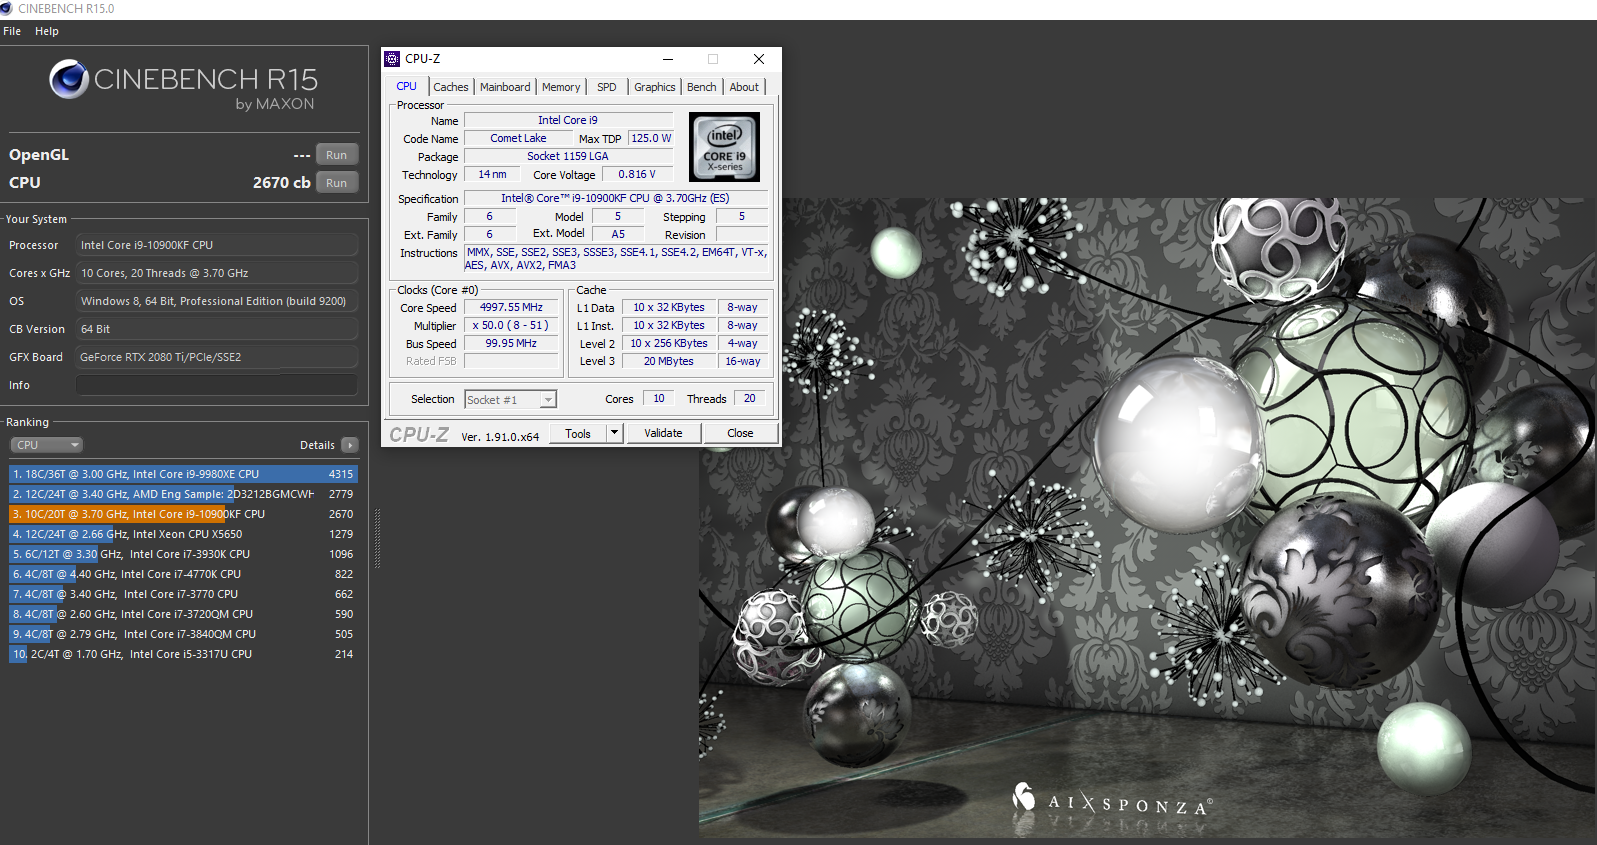1597x845 pixels.
Task: Select ranking row AMD Eng Sample
Action: tap(183, 494)
